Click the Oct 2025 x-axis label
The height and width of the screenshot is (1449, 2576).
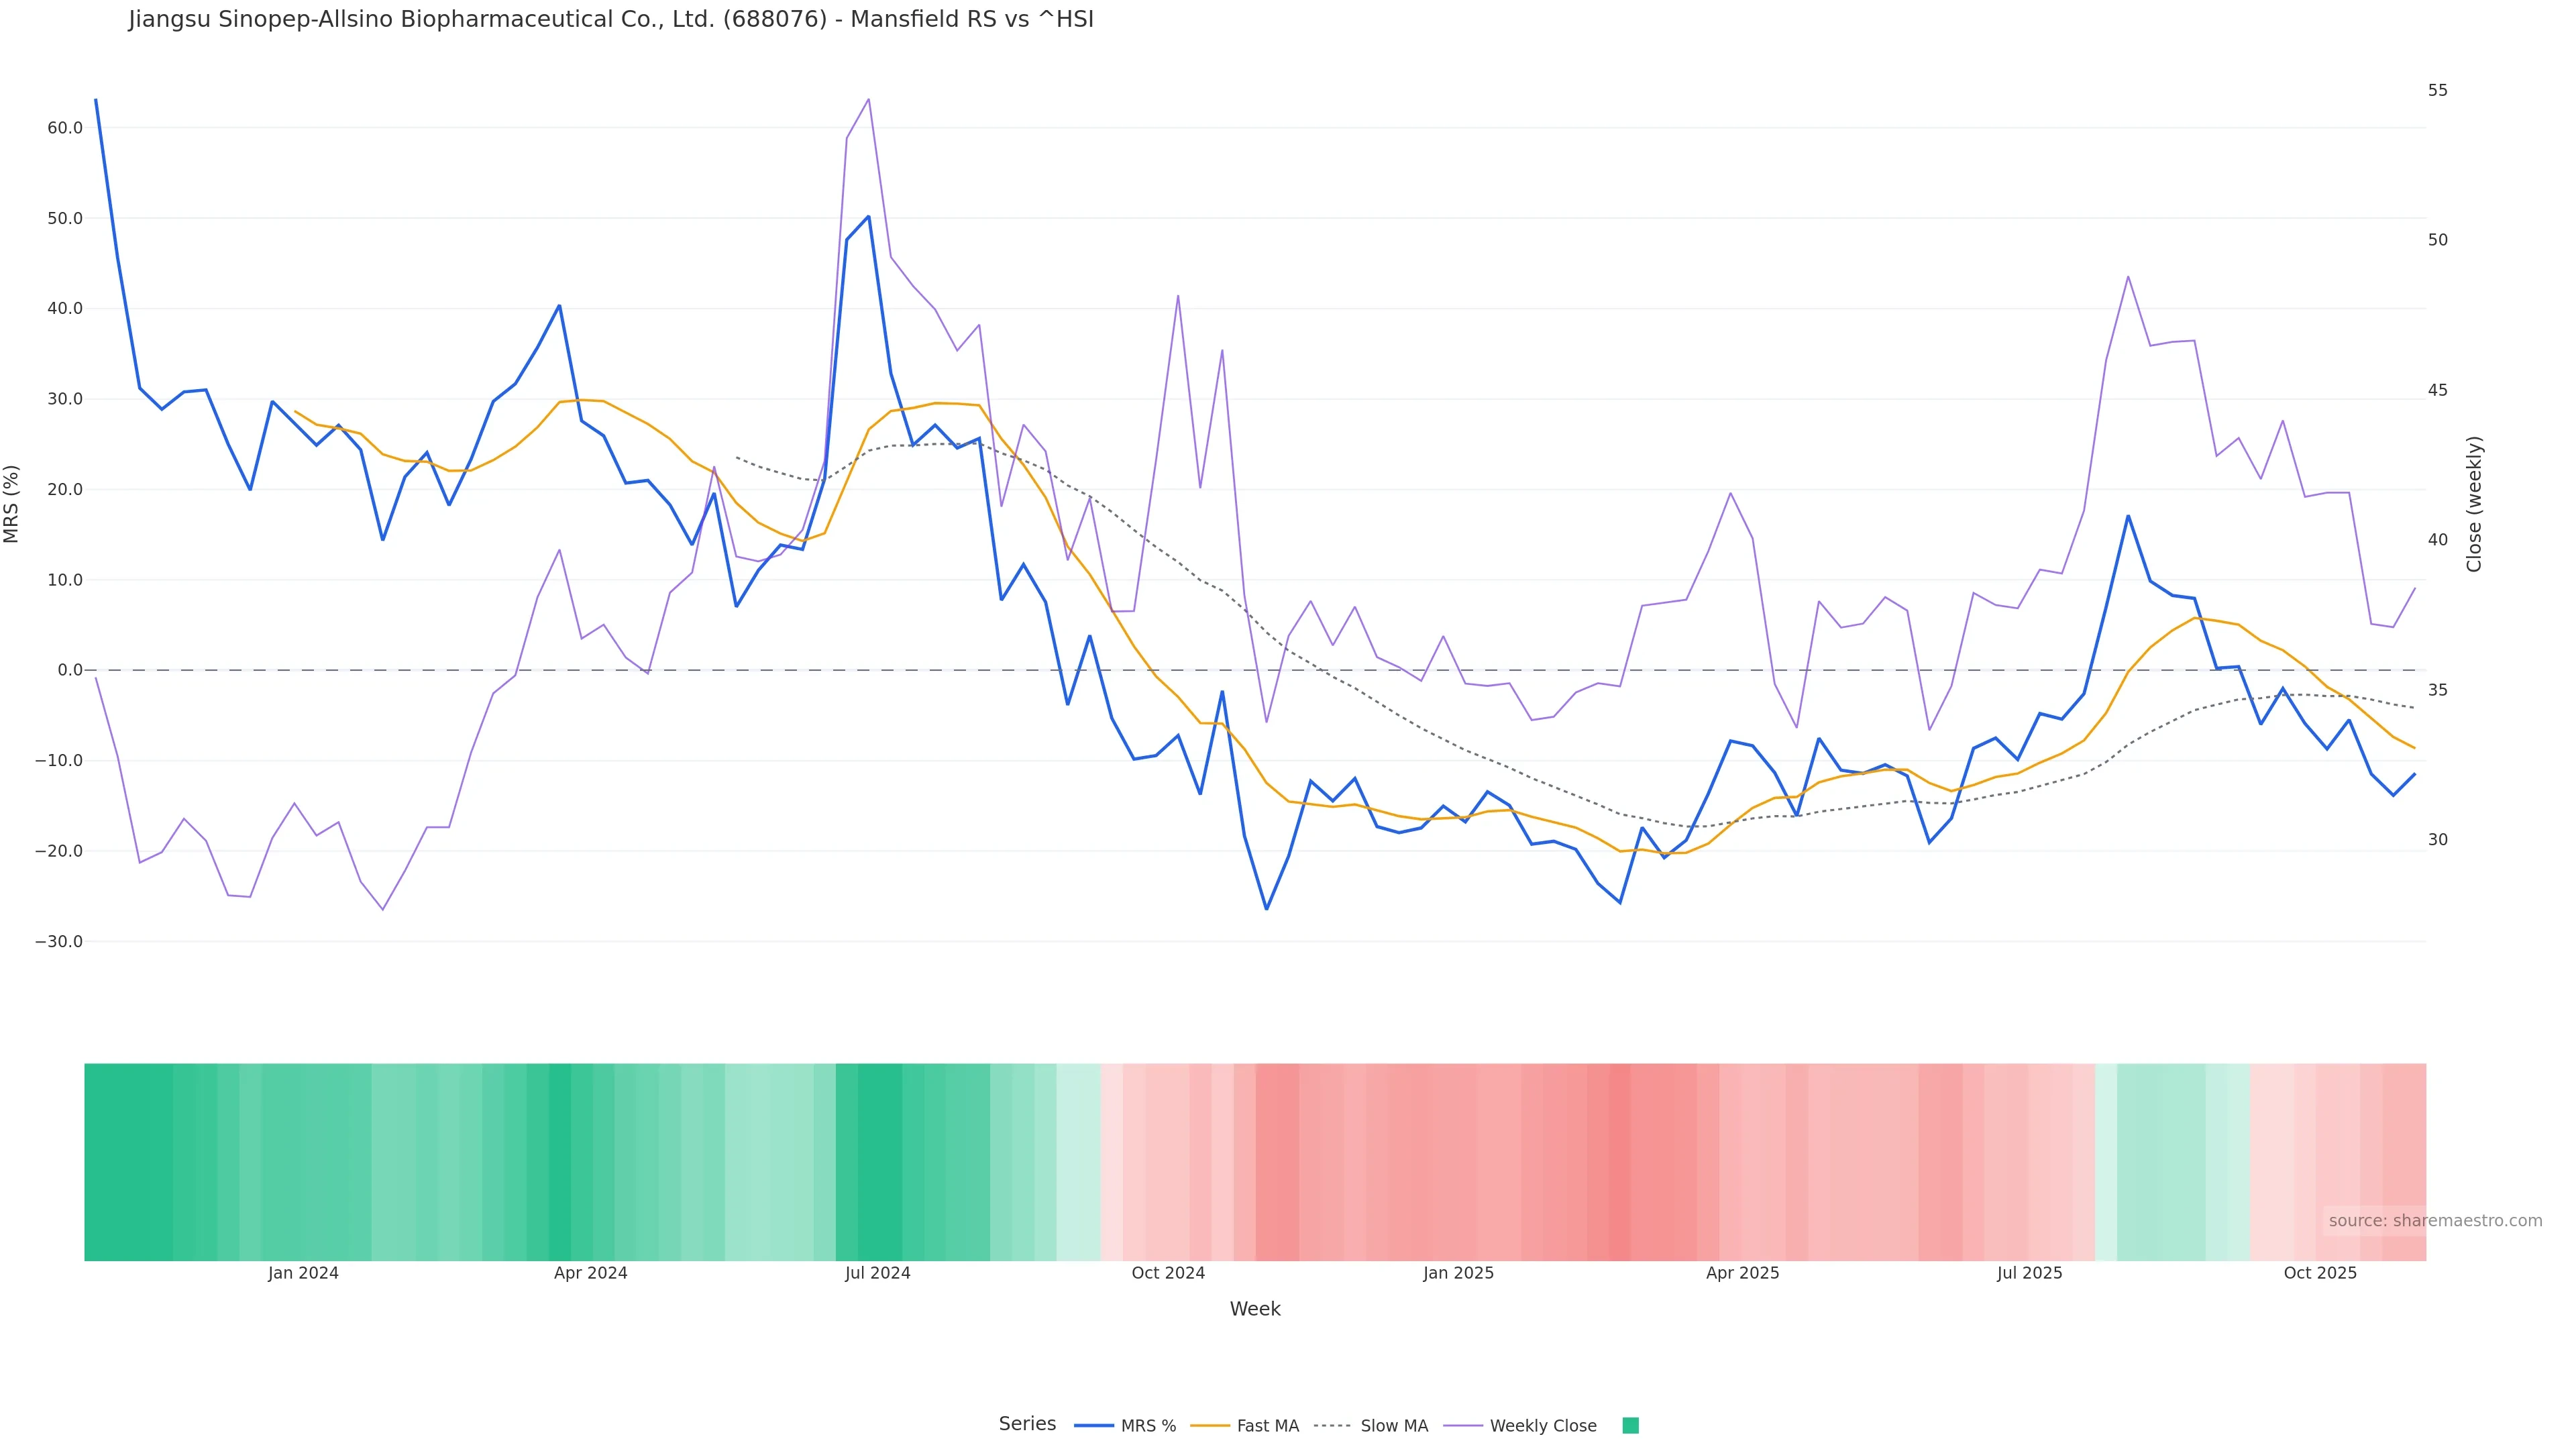pyautogui.click(x=2320, y=1273)
